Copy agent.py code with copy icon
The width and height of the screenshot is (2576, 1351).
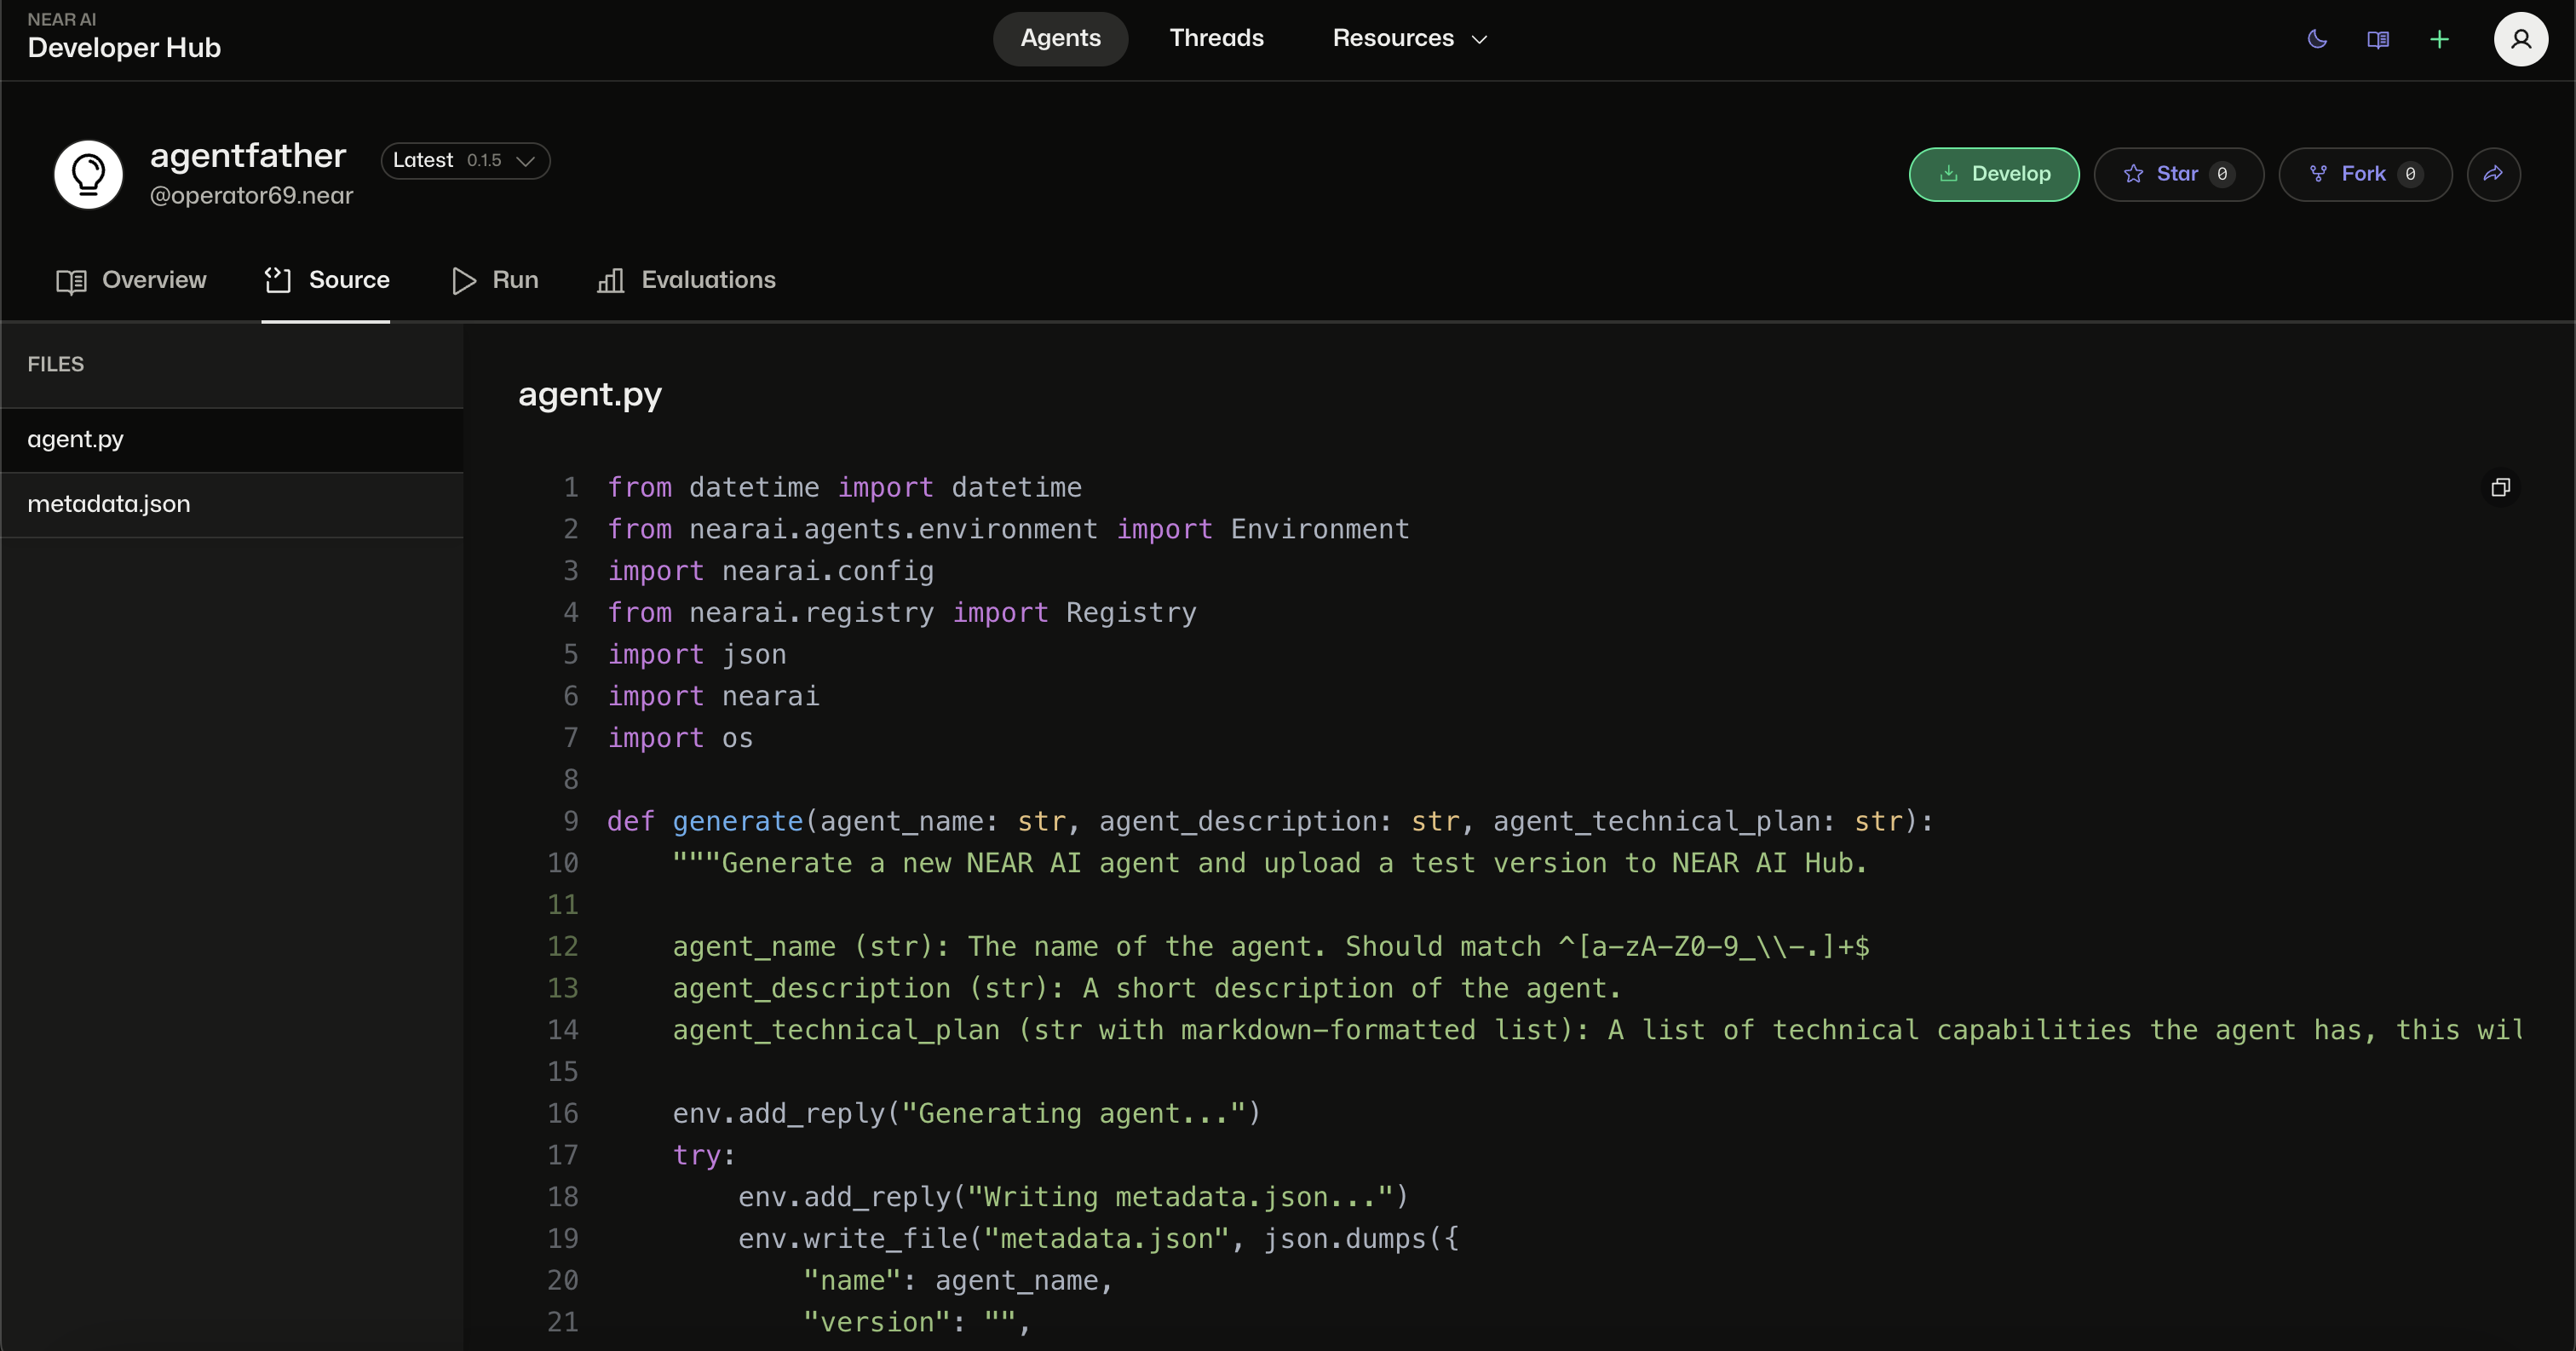[2500, 487]
